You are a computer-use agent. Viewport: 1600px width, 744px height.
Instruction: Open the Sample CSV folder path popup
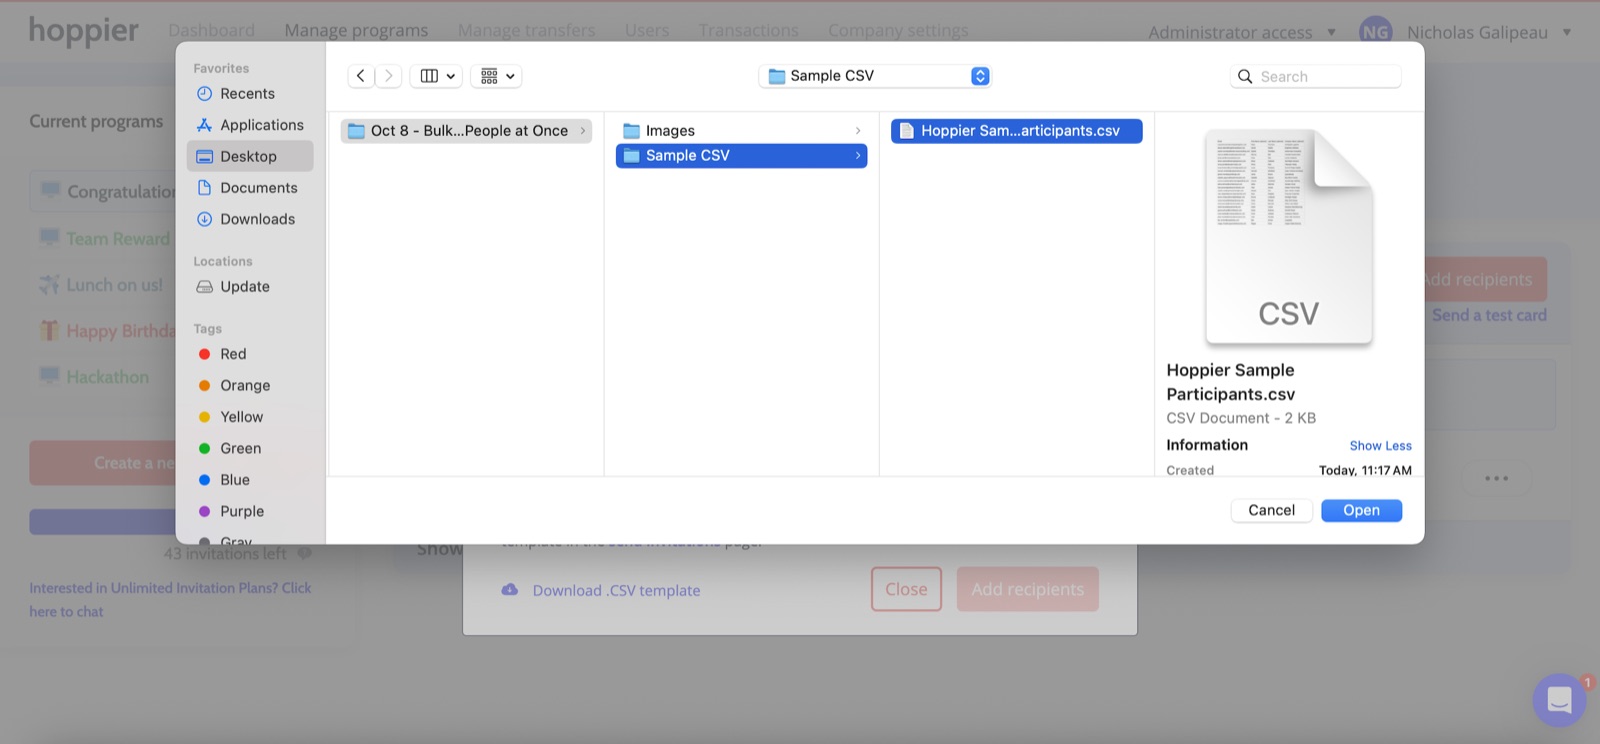pyautogui.click(x=875, y=76)
